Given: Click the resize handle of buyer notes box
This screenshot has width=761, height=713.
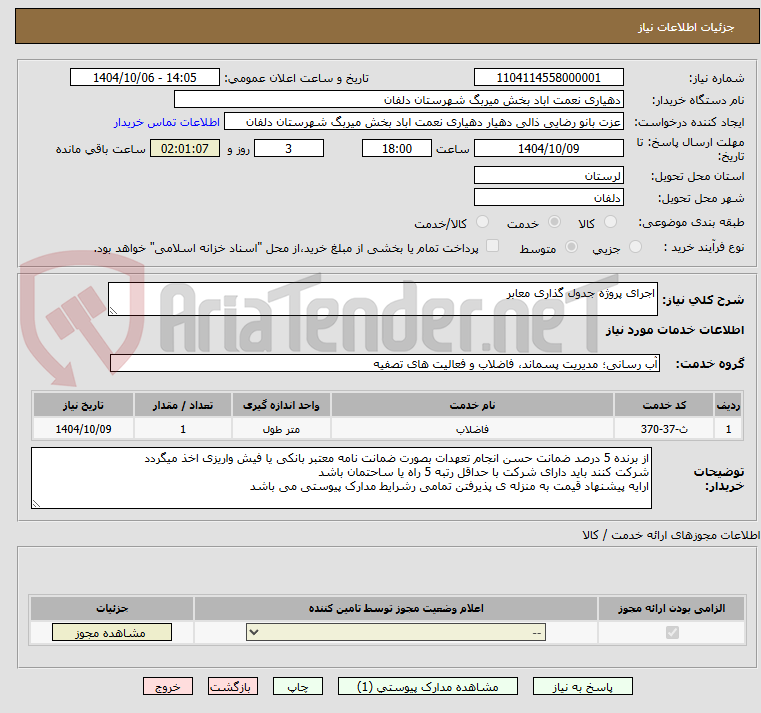Looking at the screenshot, I should click(36, 504).
